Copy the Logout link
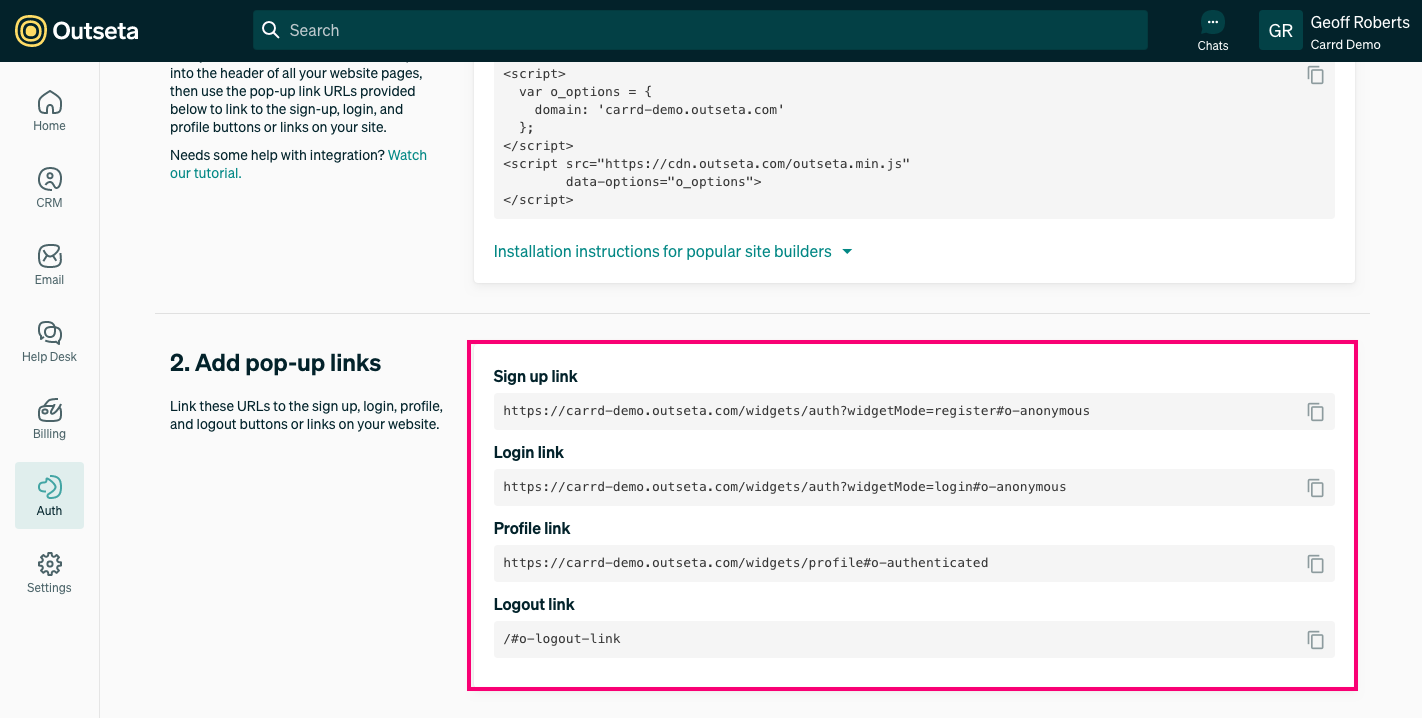The width and height of the screenshot is (1422, 718). pos(1315,639)
